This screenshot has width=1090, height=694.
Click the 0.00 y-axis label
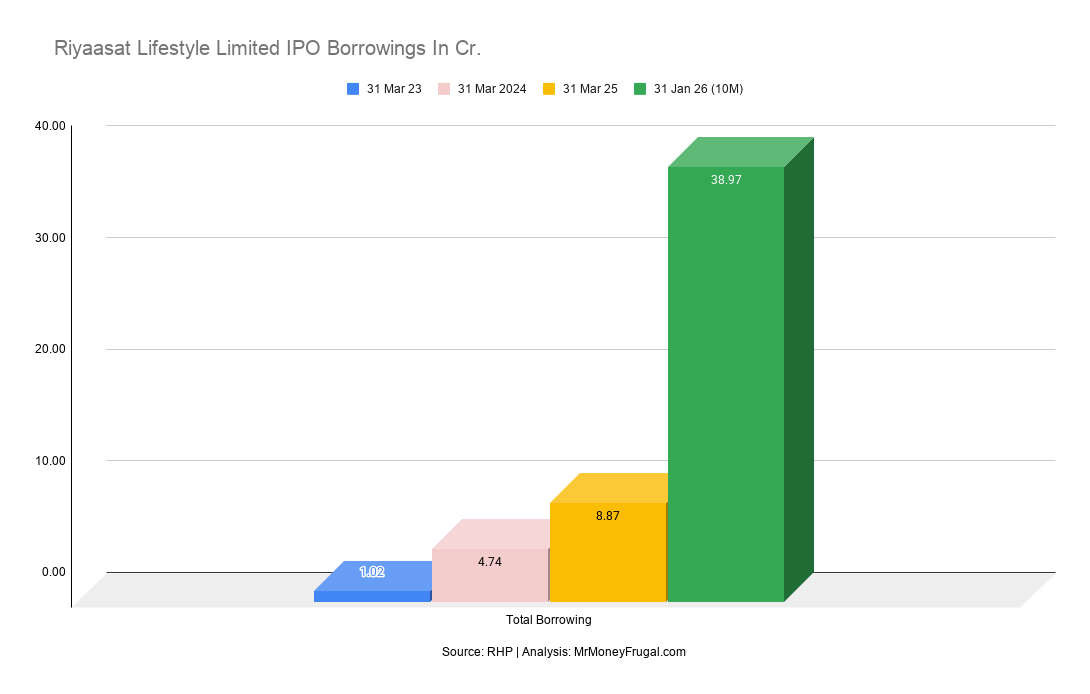pyautogui.click(x=54, y=572)
